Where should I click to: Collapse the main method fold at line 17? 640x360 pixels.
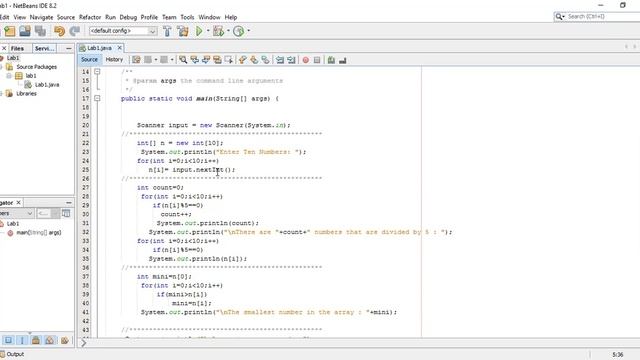(97, 98)
